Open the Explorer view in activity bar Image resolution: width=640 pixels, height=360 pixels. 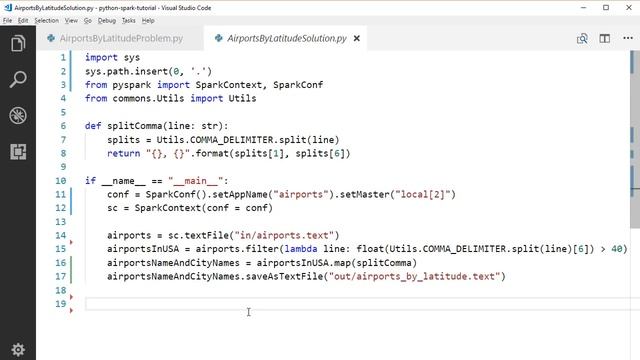point(18,43)
